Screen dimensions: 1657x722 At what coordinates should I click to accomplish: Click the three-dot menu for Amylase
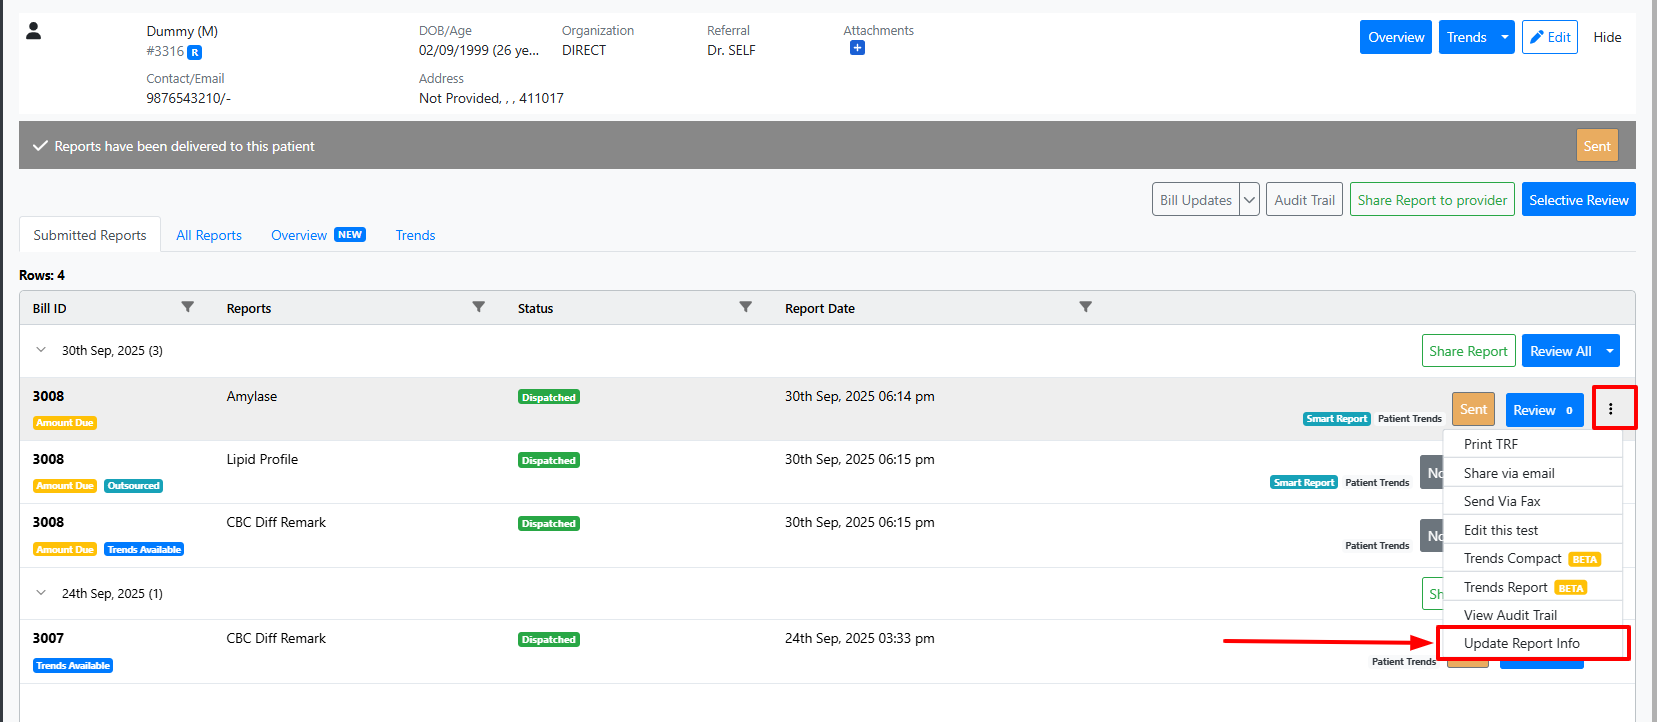(1610, 409)
